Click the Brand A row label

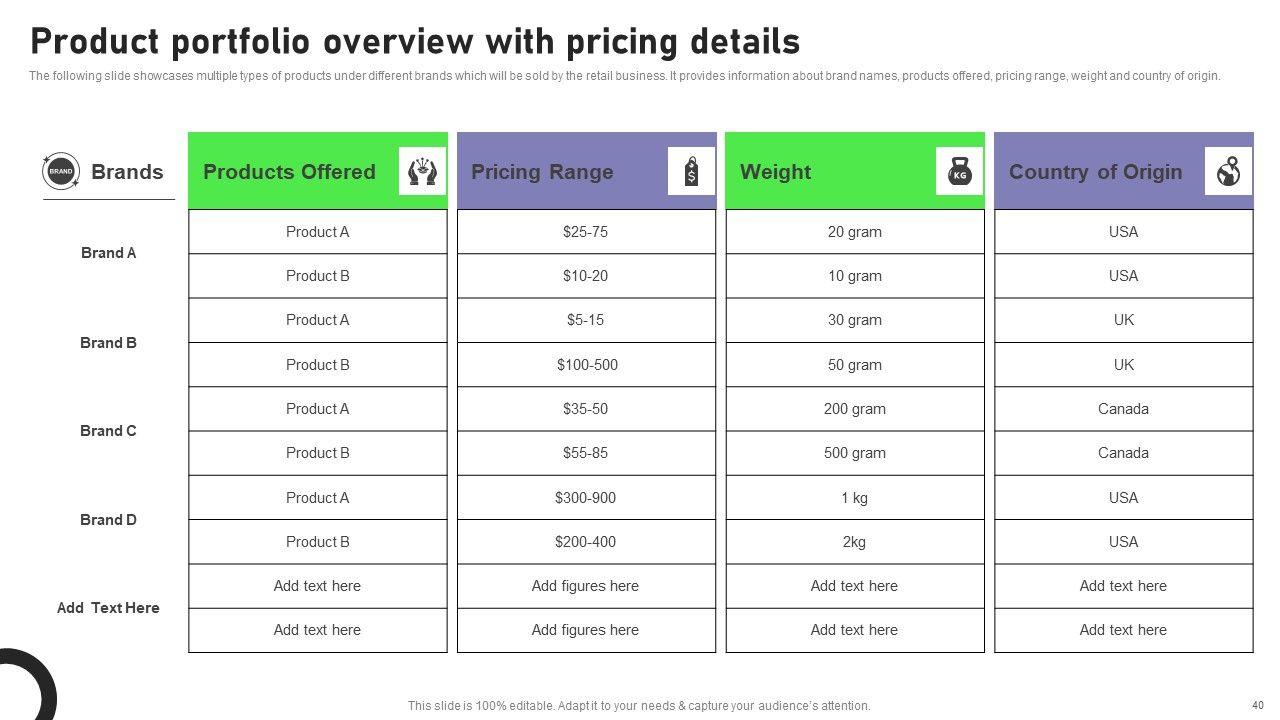pos(108,253)
